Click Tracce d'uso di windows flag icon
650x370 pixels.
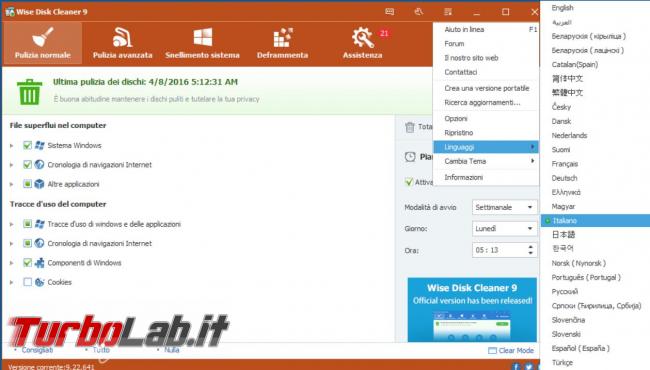pos(39,224)
